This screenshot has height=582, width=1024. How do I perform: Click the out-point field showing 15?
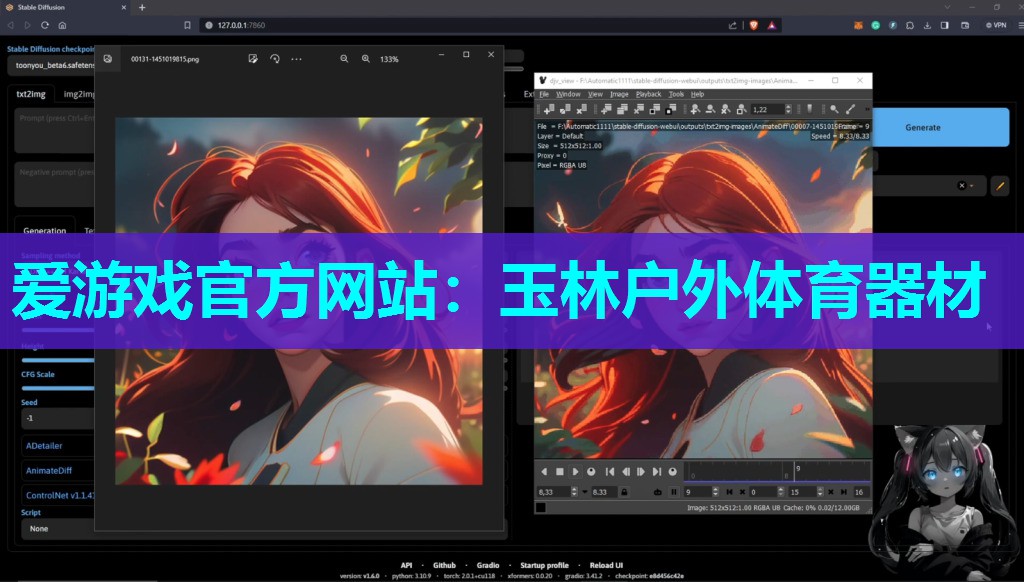[x=802, y=492]
